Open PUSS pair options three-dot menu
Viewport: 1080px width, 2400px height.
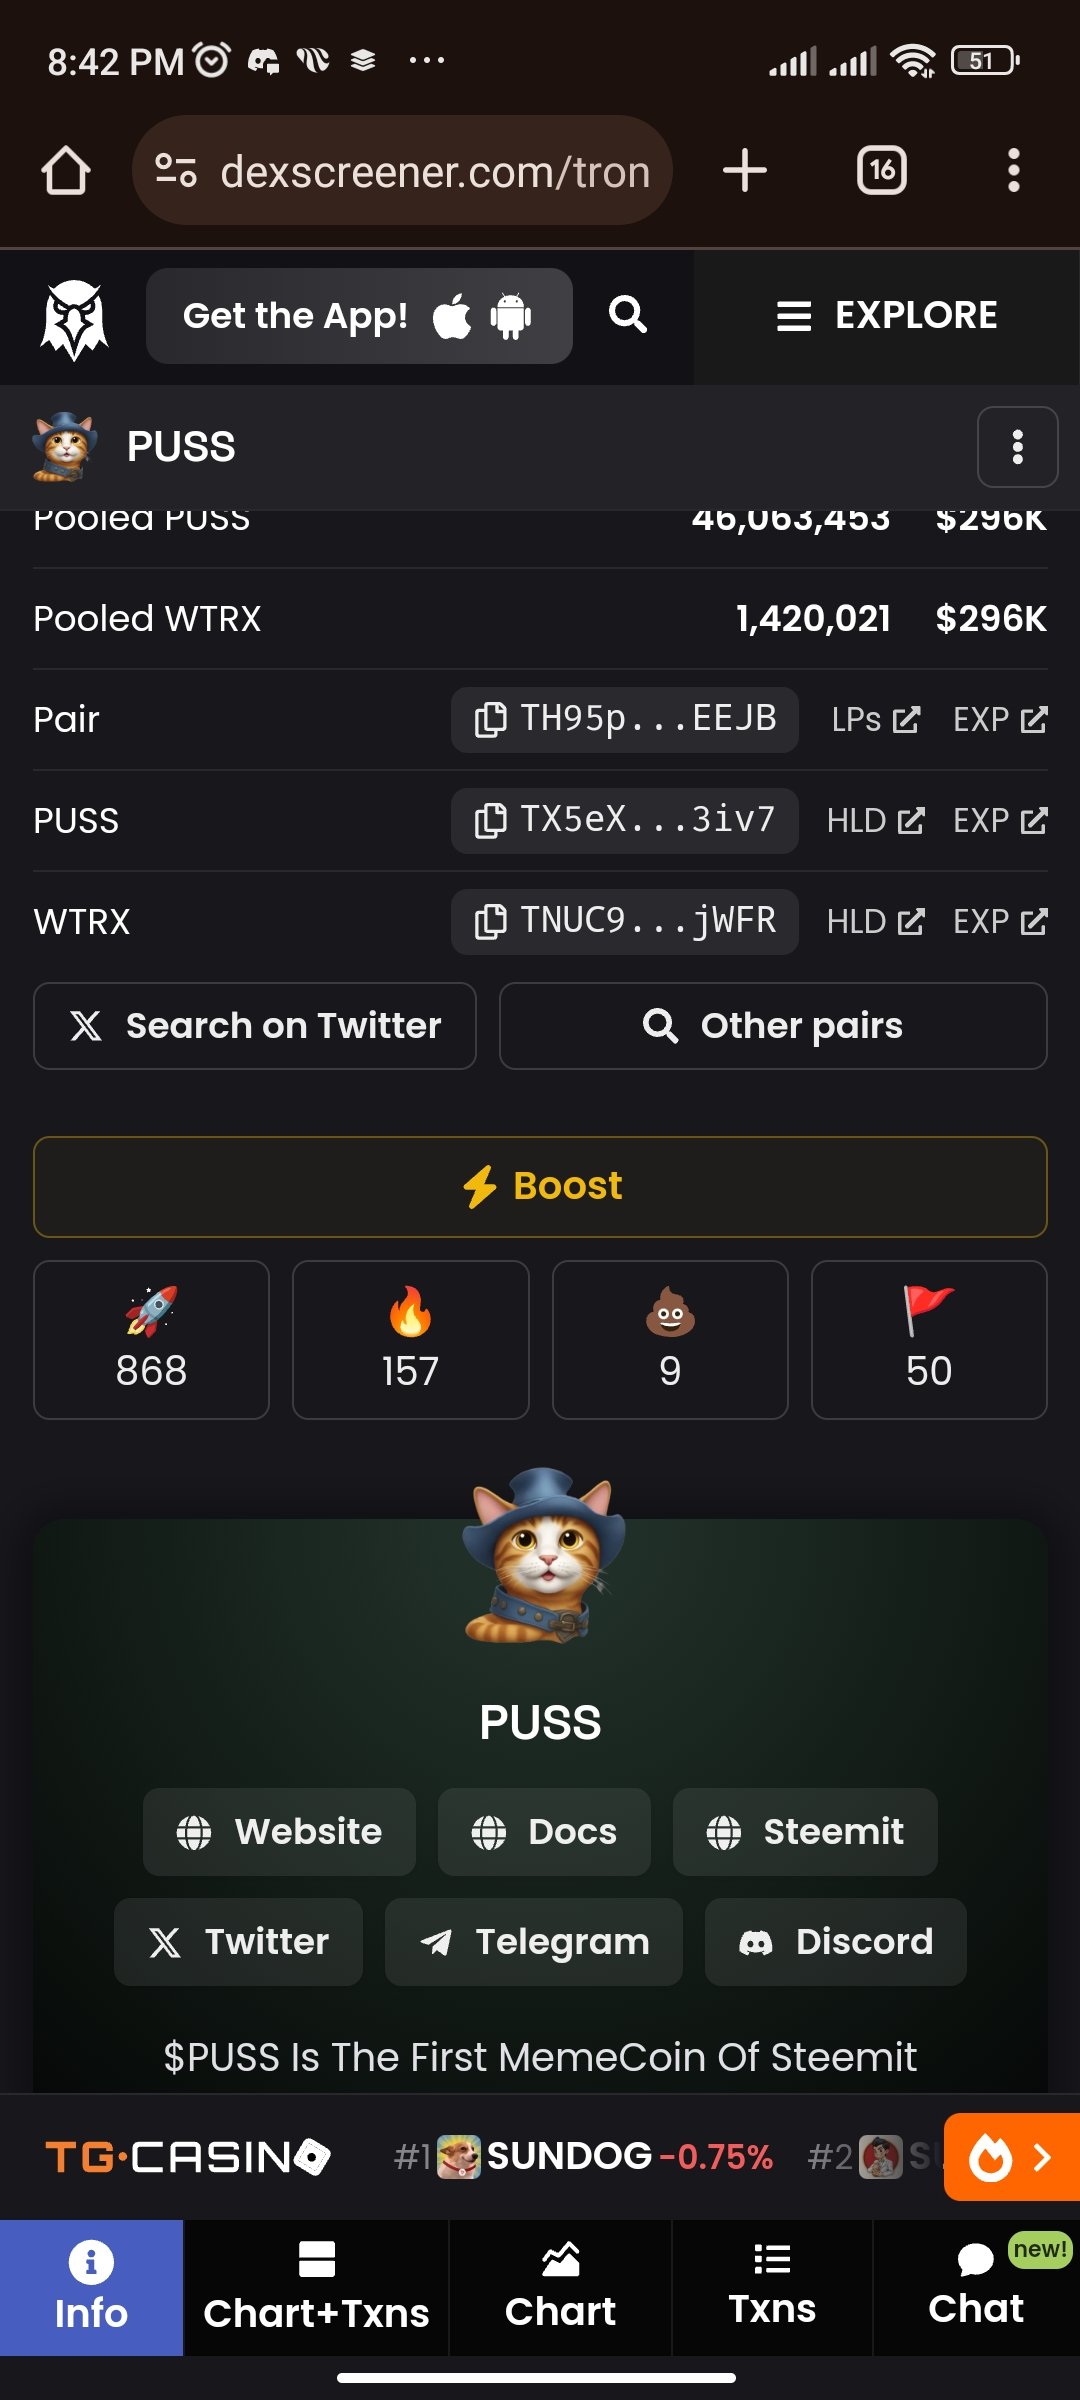pos(1017,447)
